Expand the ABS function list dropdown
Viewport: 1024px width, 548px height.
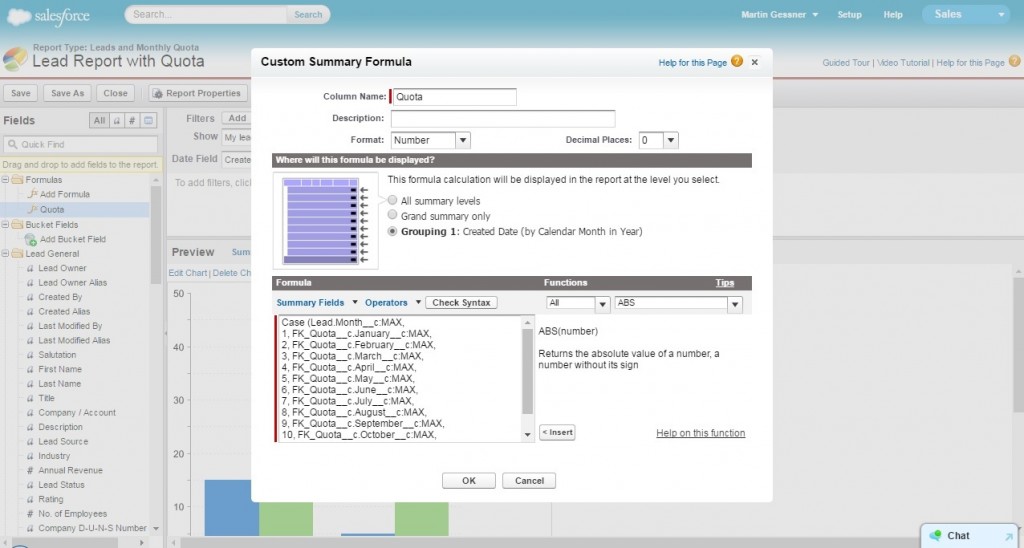click(735, 304)
